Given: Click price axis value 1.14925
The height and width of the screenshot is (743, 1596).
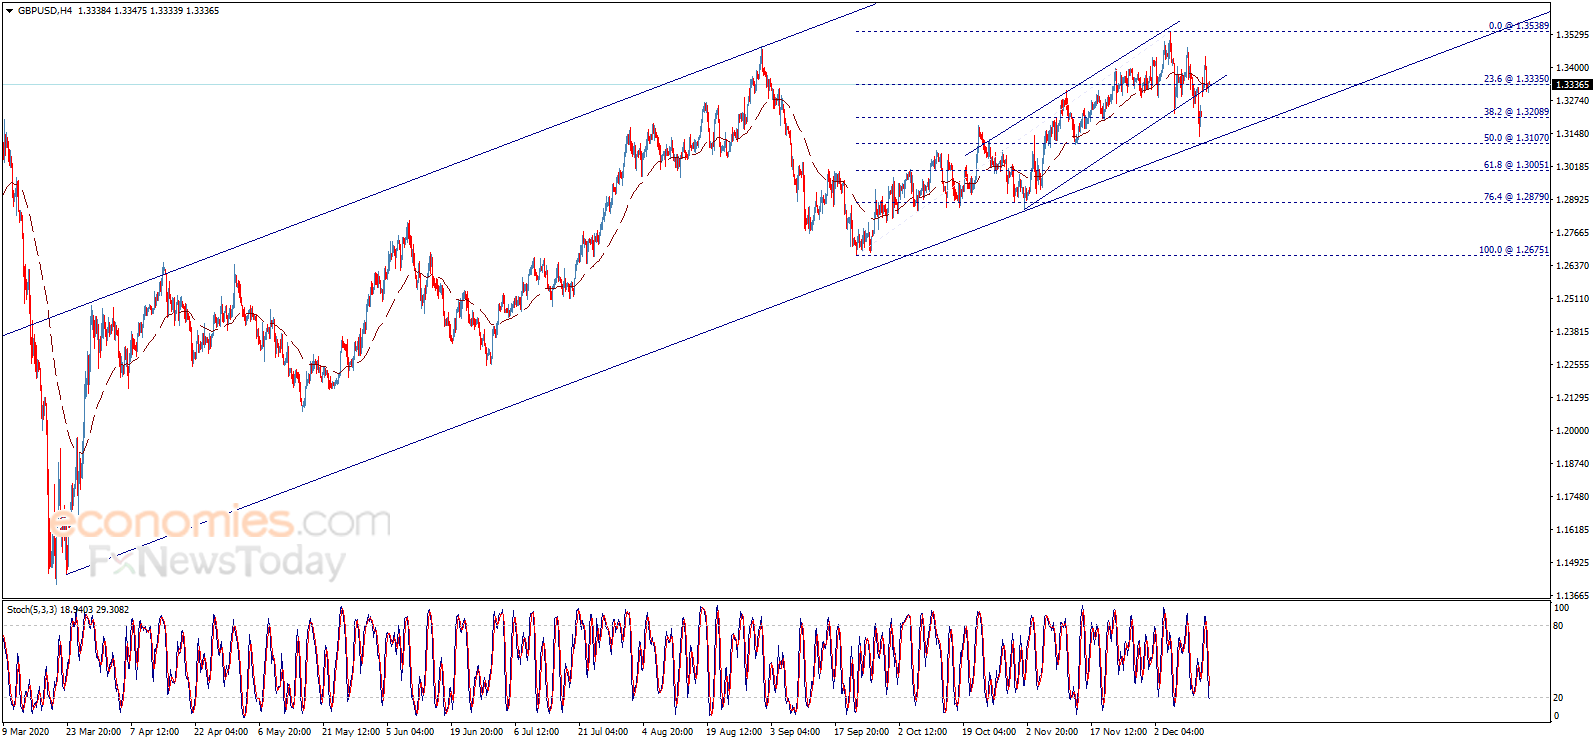Looking at the screenshot, I should click(x=1572, y=563).
